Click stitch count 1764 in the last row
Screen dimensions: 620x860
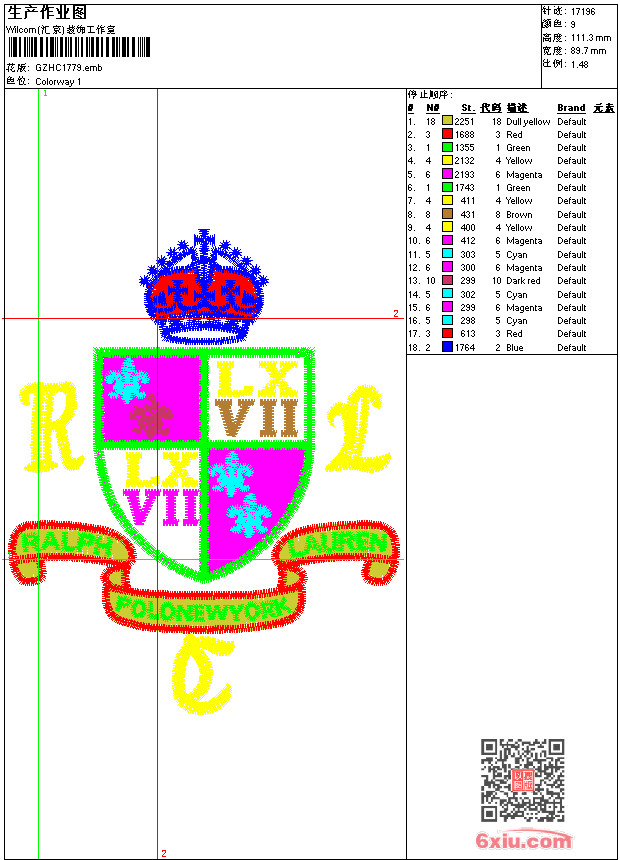click(x=464, y=347)
